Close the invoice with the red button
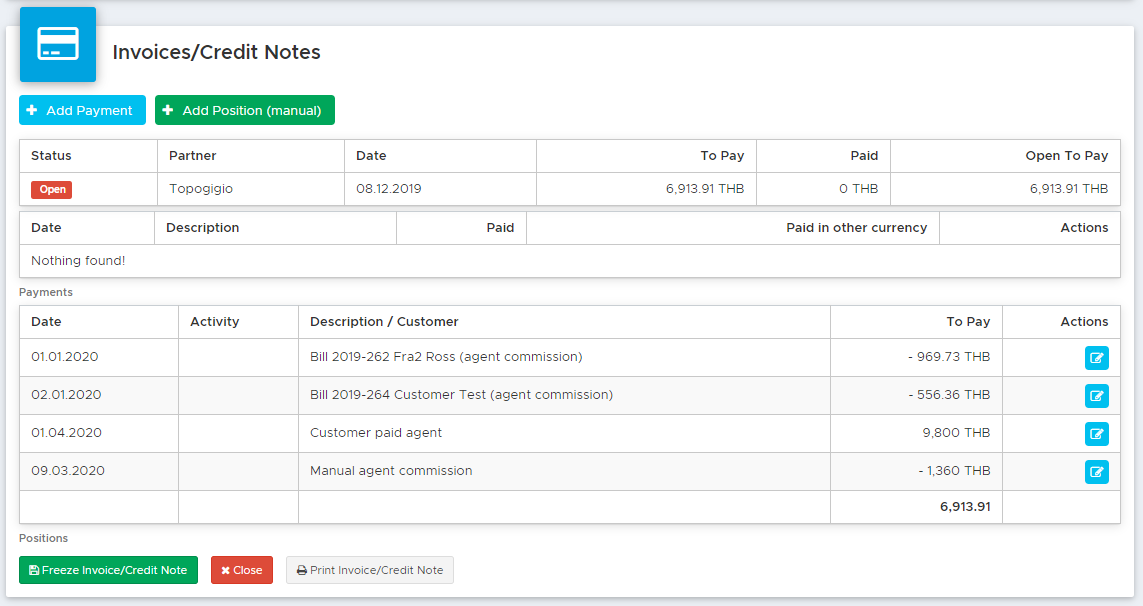Viewport: 1143px width, 606px height. coord(242,570)
